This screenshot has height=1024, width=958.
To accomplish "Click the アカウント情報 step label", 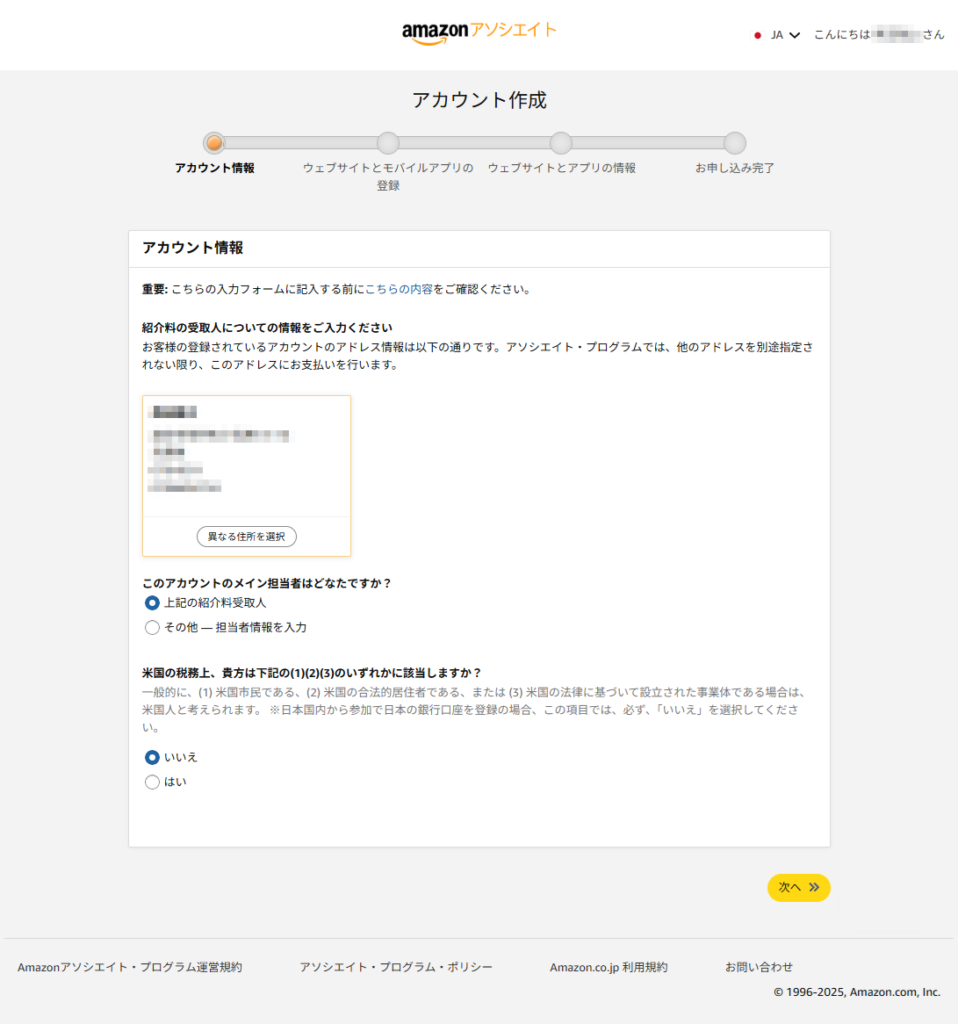I will coord(214,168).
